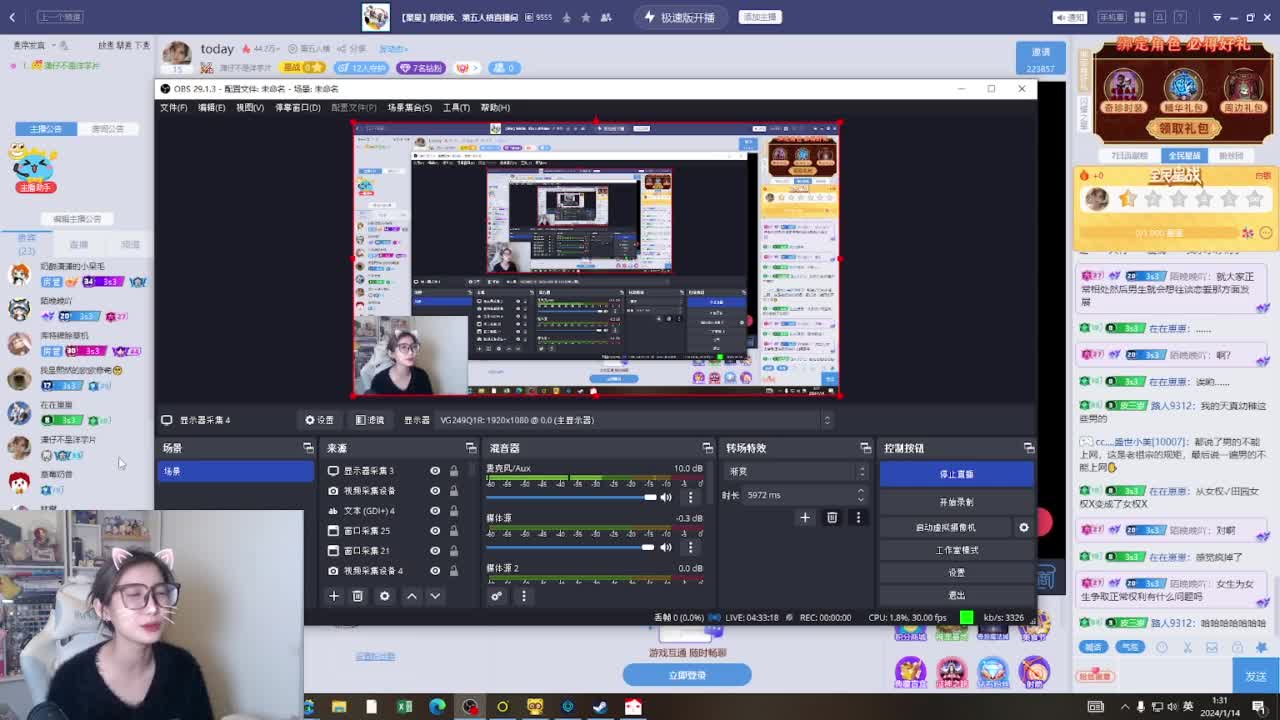Enable 工作室模式 studio mode
Screen dimensions: 1280x720
956,550
